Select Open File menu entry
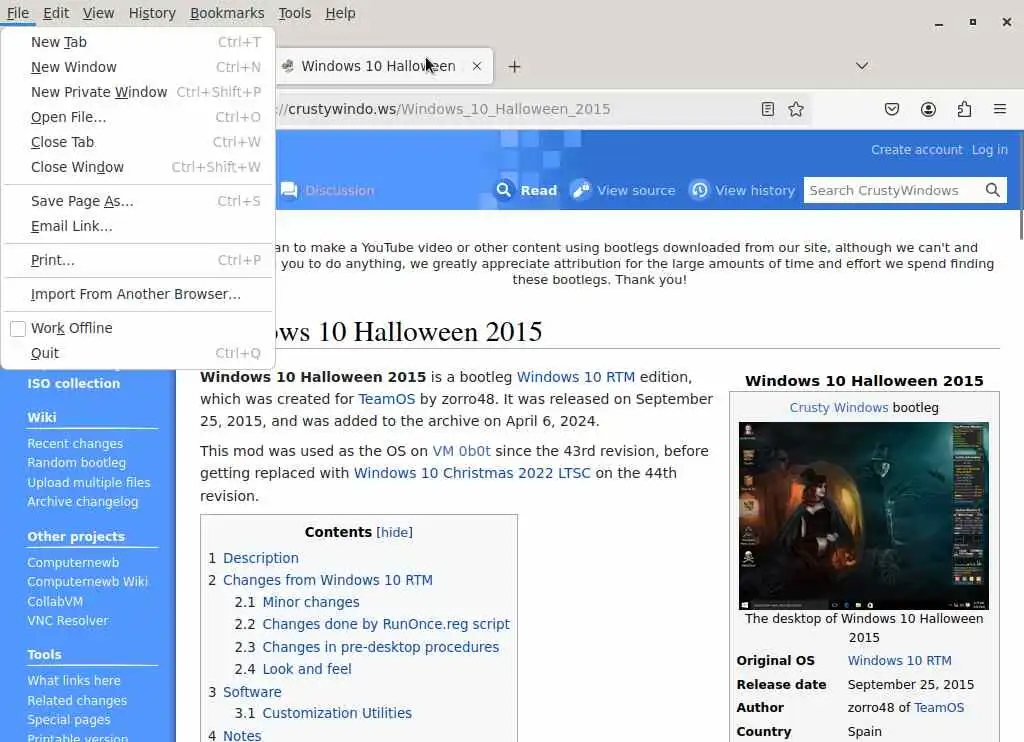Screen dimensions: 1024x742 (x=138, y=117)
